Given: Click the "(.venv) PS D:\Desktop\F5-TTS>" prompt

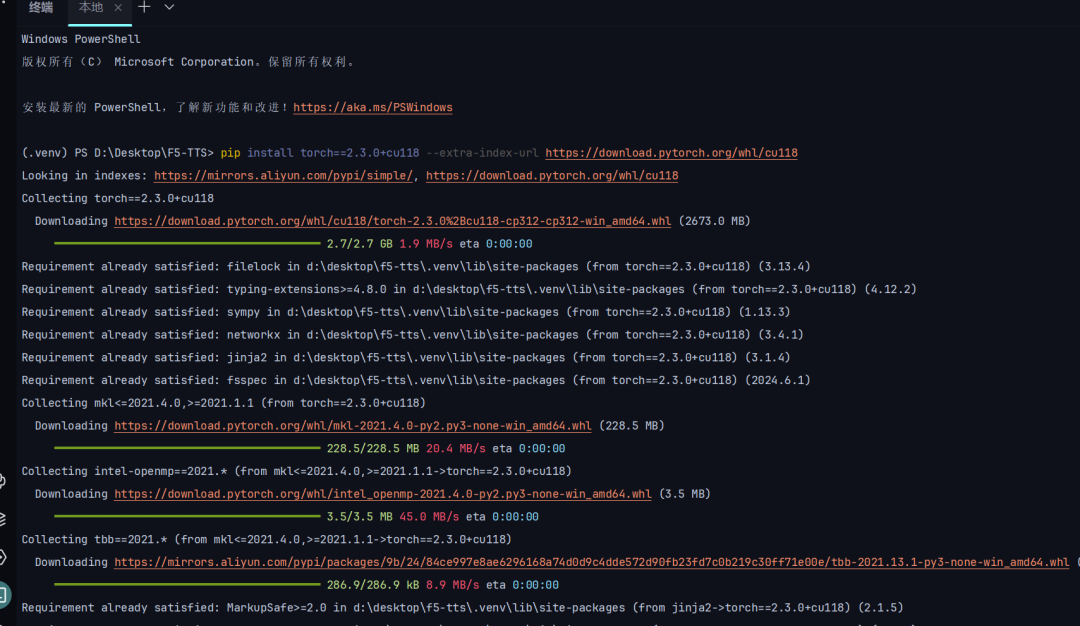Looking at the screenshot, I should (118, 153).
